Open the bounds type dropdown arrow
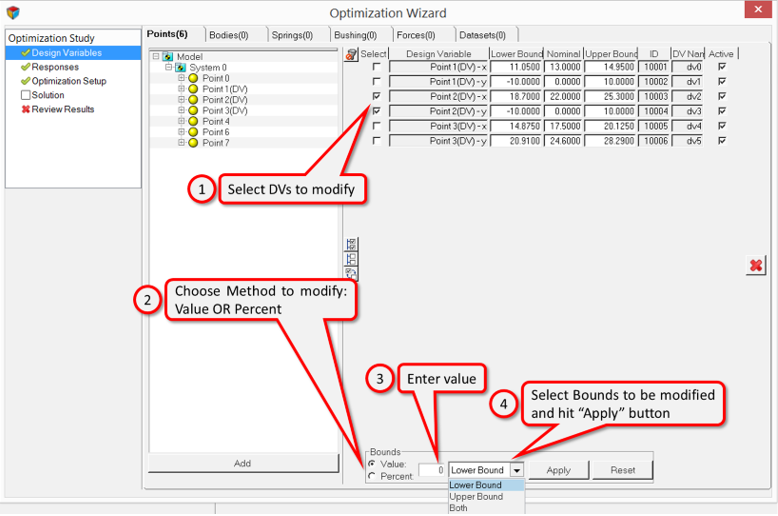The height and width of the screenshot is (516, 778). coord(517,470)
